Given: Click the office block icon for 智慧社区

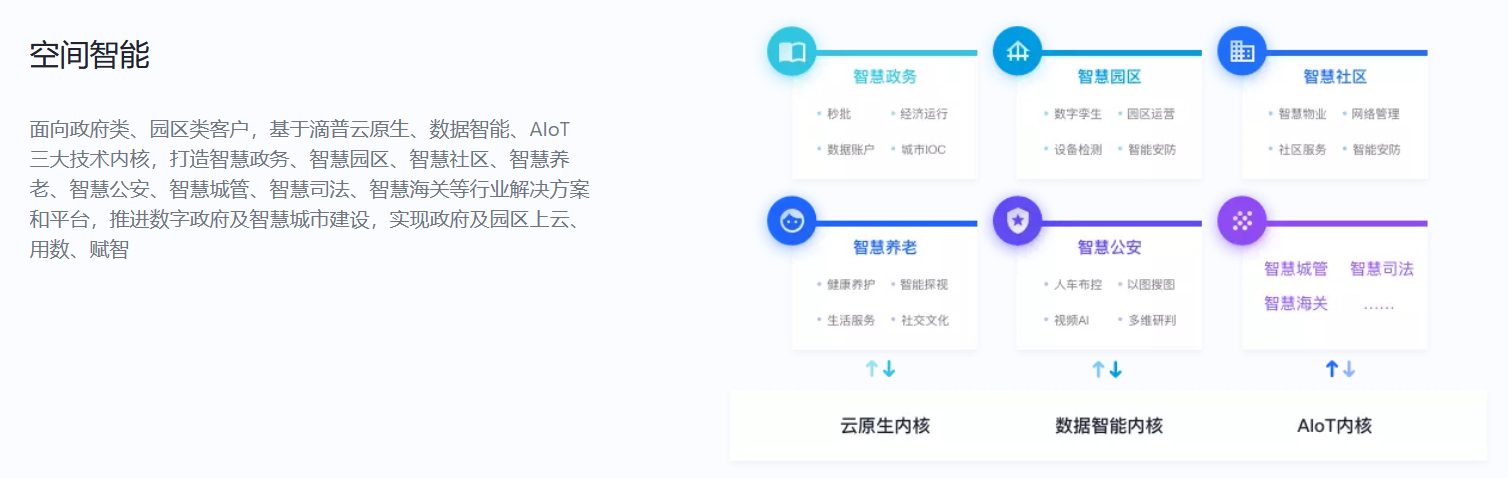Looking at the screenshot, I should coord(1242,52).
